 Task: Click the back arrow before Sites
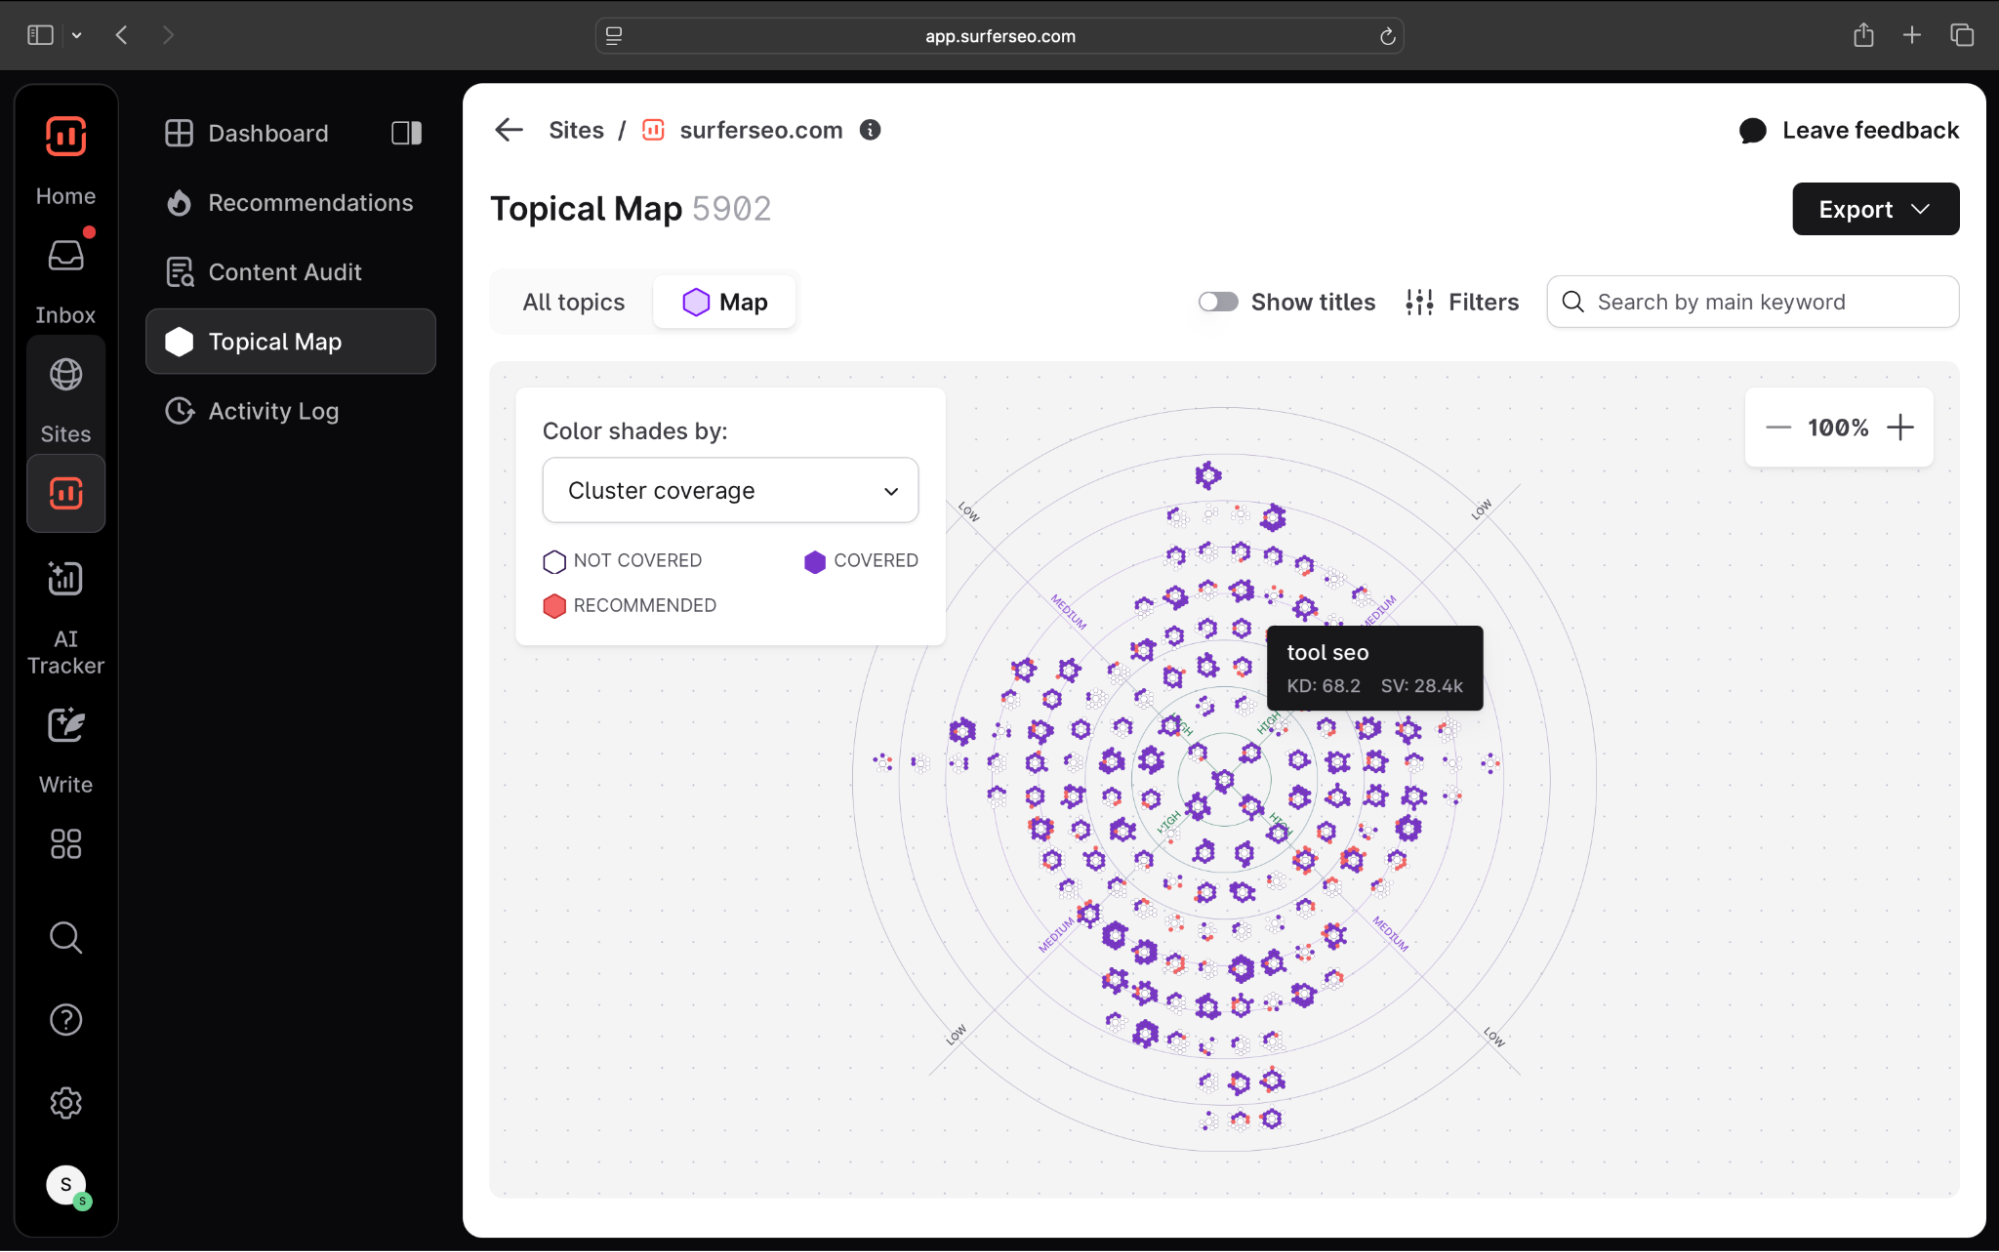tap(509, 130)
